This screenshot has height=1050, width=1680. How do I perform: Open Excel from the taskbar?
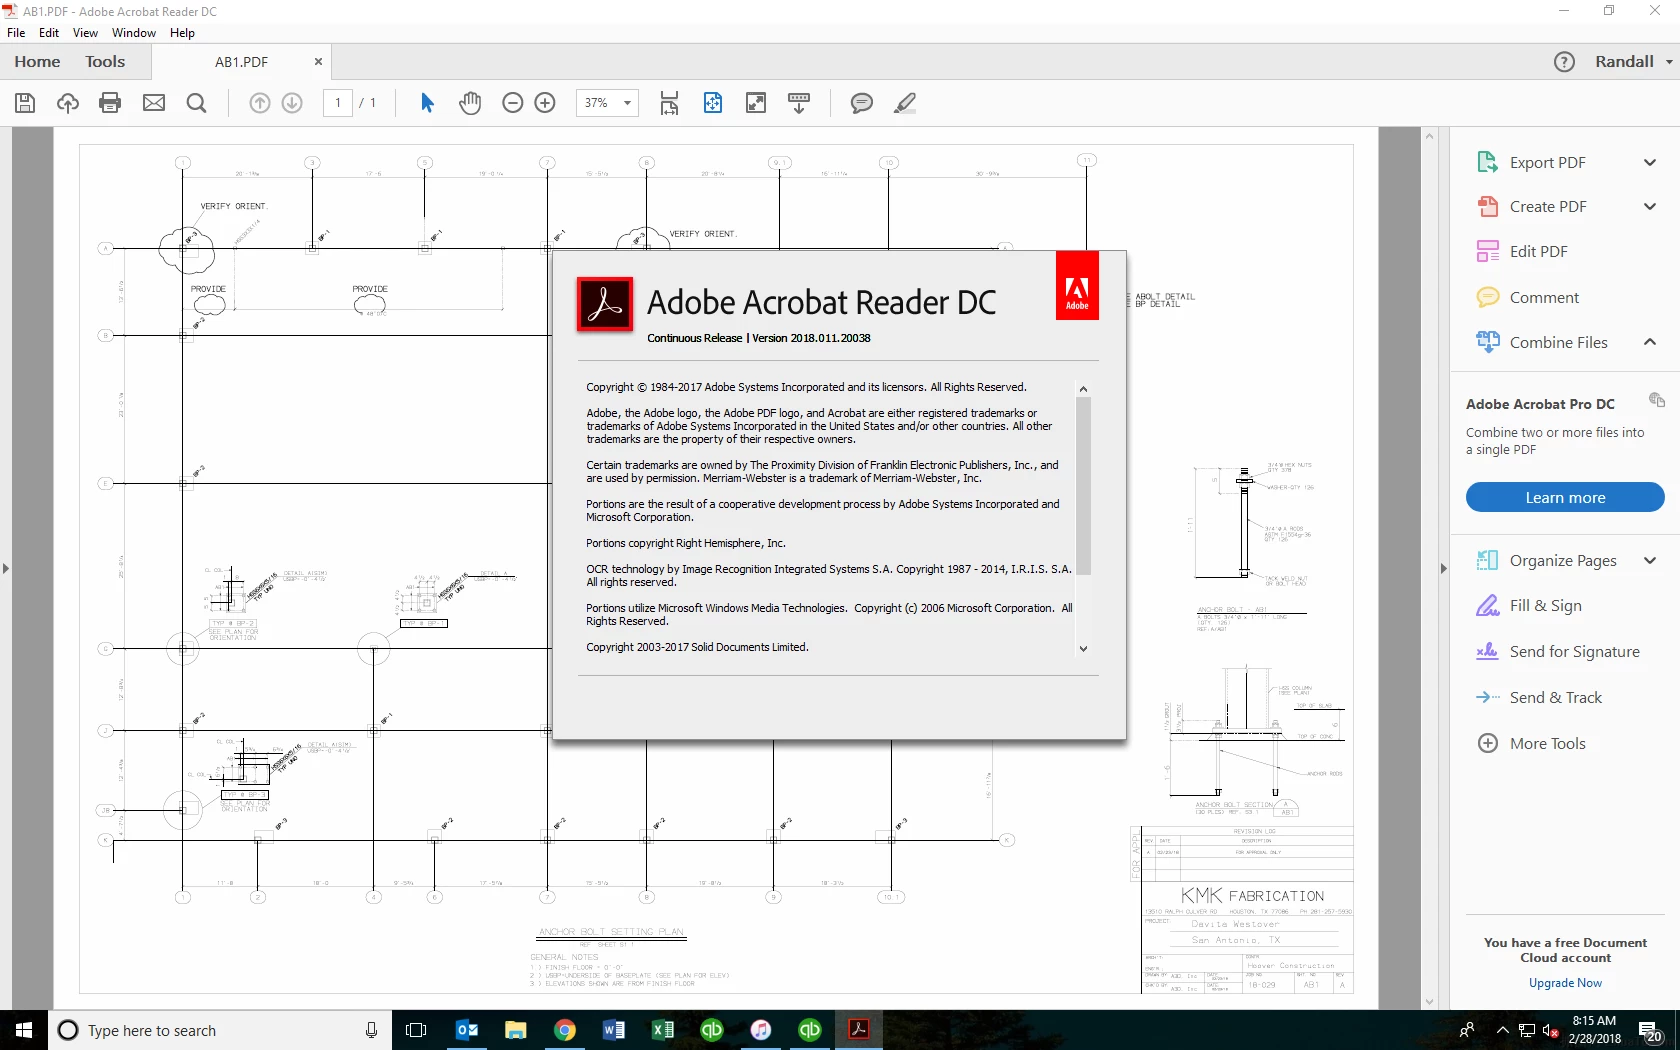click(663, 1030)
